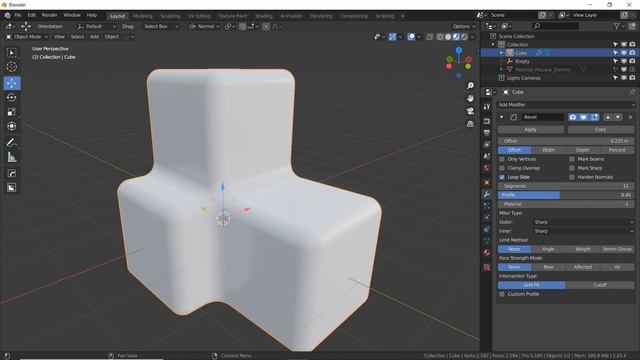This screenshot has width=640, height=360.
Task: Open the Material properties tab
Action: [487, 253]
